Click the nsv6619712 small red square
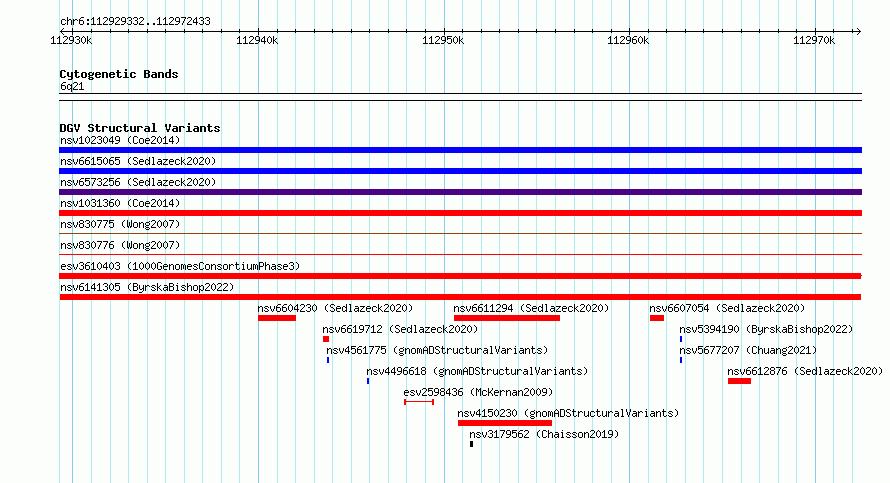 [326, 339]
